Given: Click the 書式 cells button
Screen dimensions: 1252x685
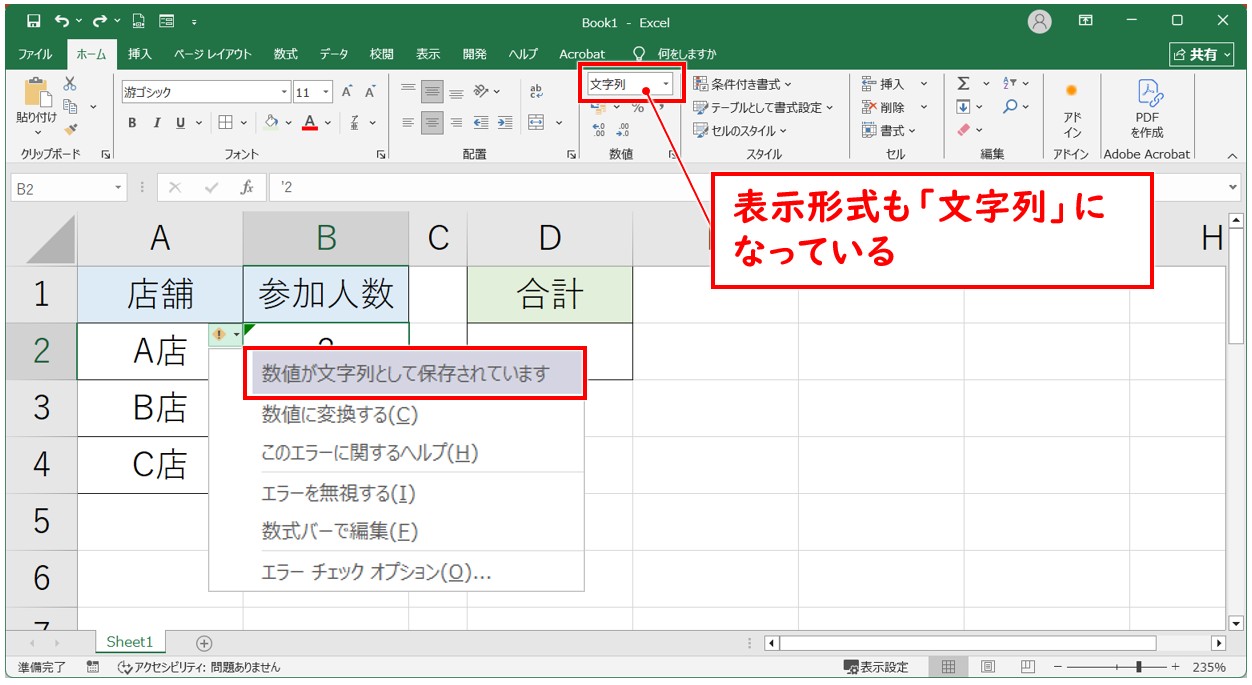Looking at the screenshot, I should tap(889, 130).
